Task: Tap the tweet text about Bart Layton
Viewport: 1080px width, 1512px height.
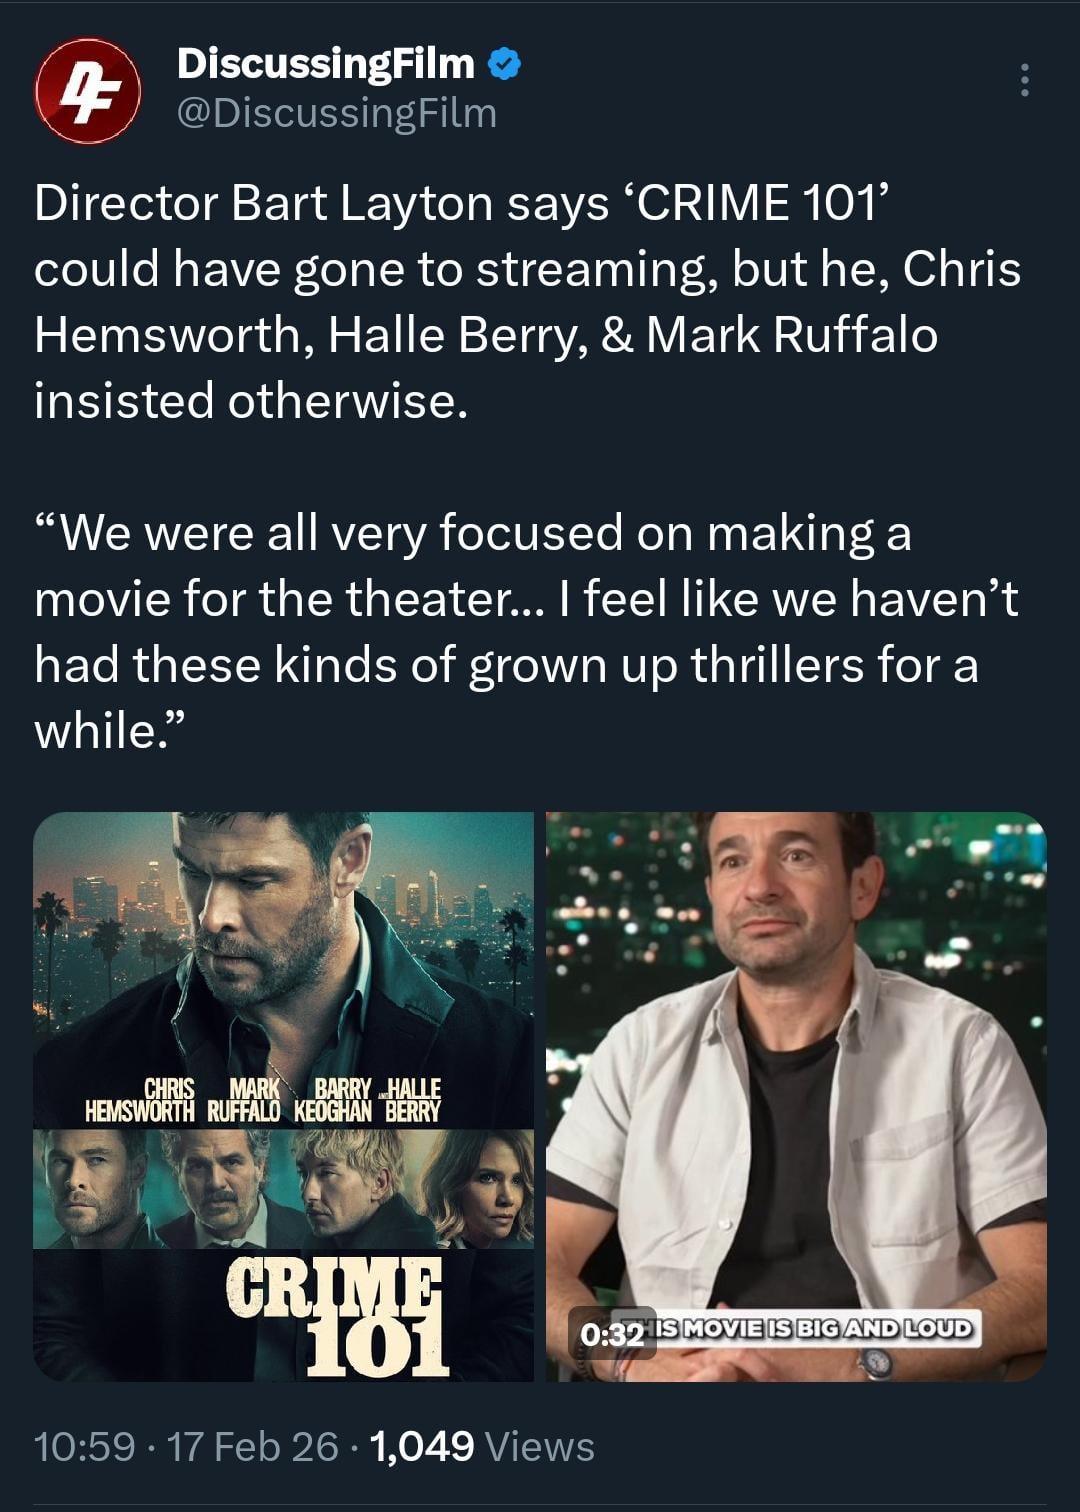Action: [x=528, y=301]
